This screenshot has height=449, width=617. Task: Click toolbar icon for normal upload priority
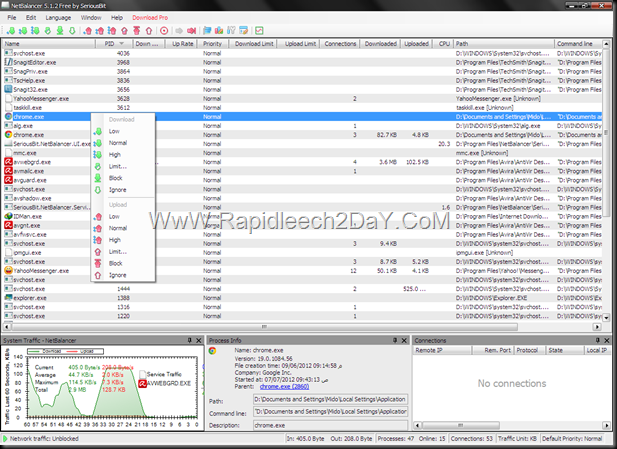click(100, 30)
